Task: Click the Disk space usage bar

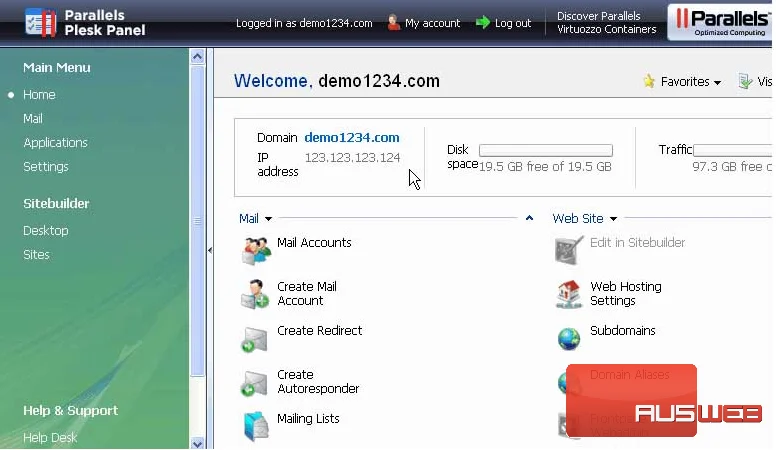Action: 546,150
